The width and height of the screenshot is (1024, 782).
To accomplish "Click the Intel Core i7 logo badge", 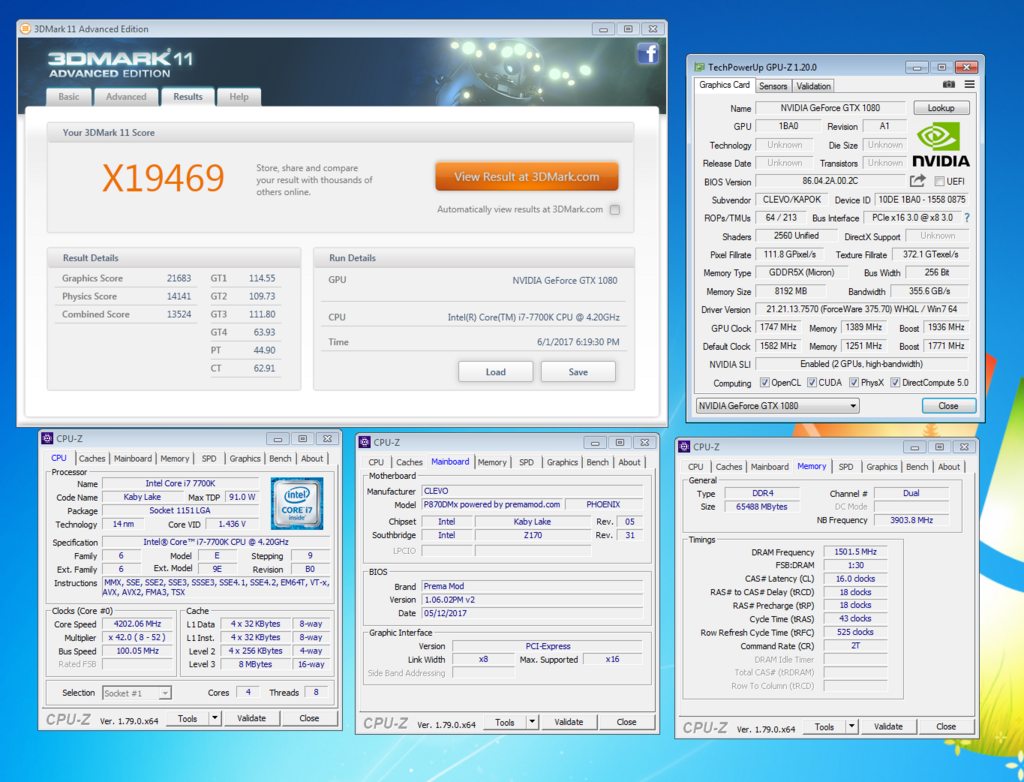I will coord(296,503).
